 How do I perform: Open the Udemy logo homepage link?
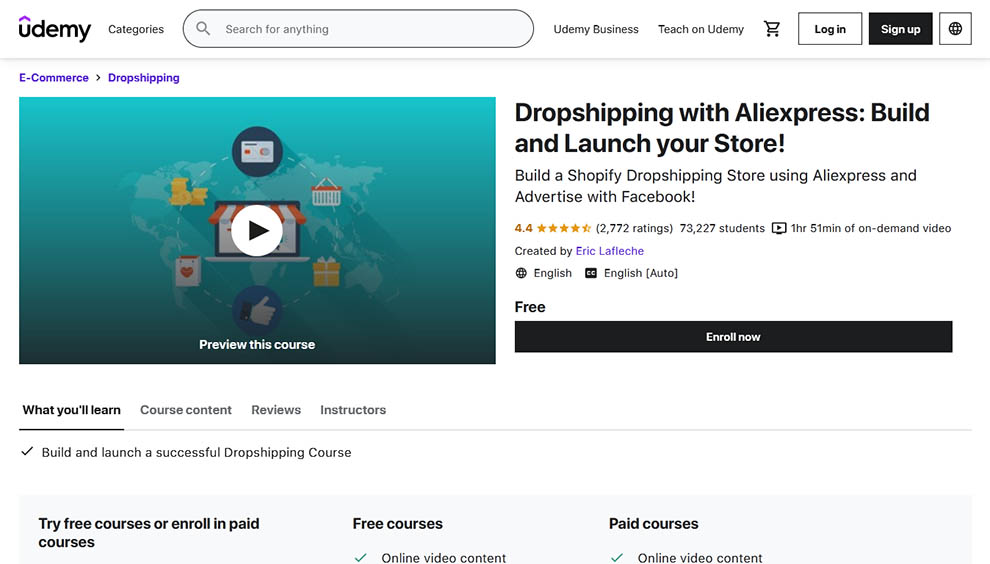55,28
